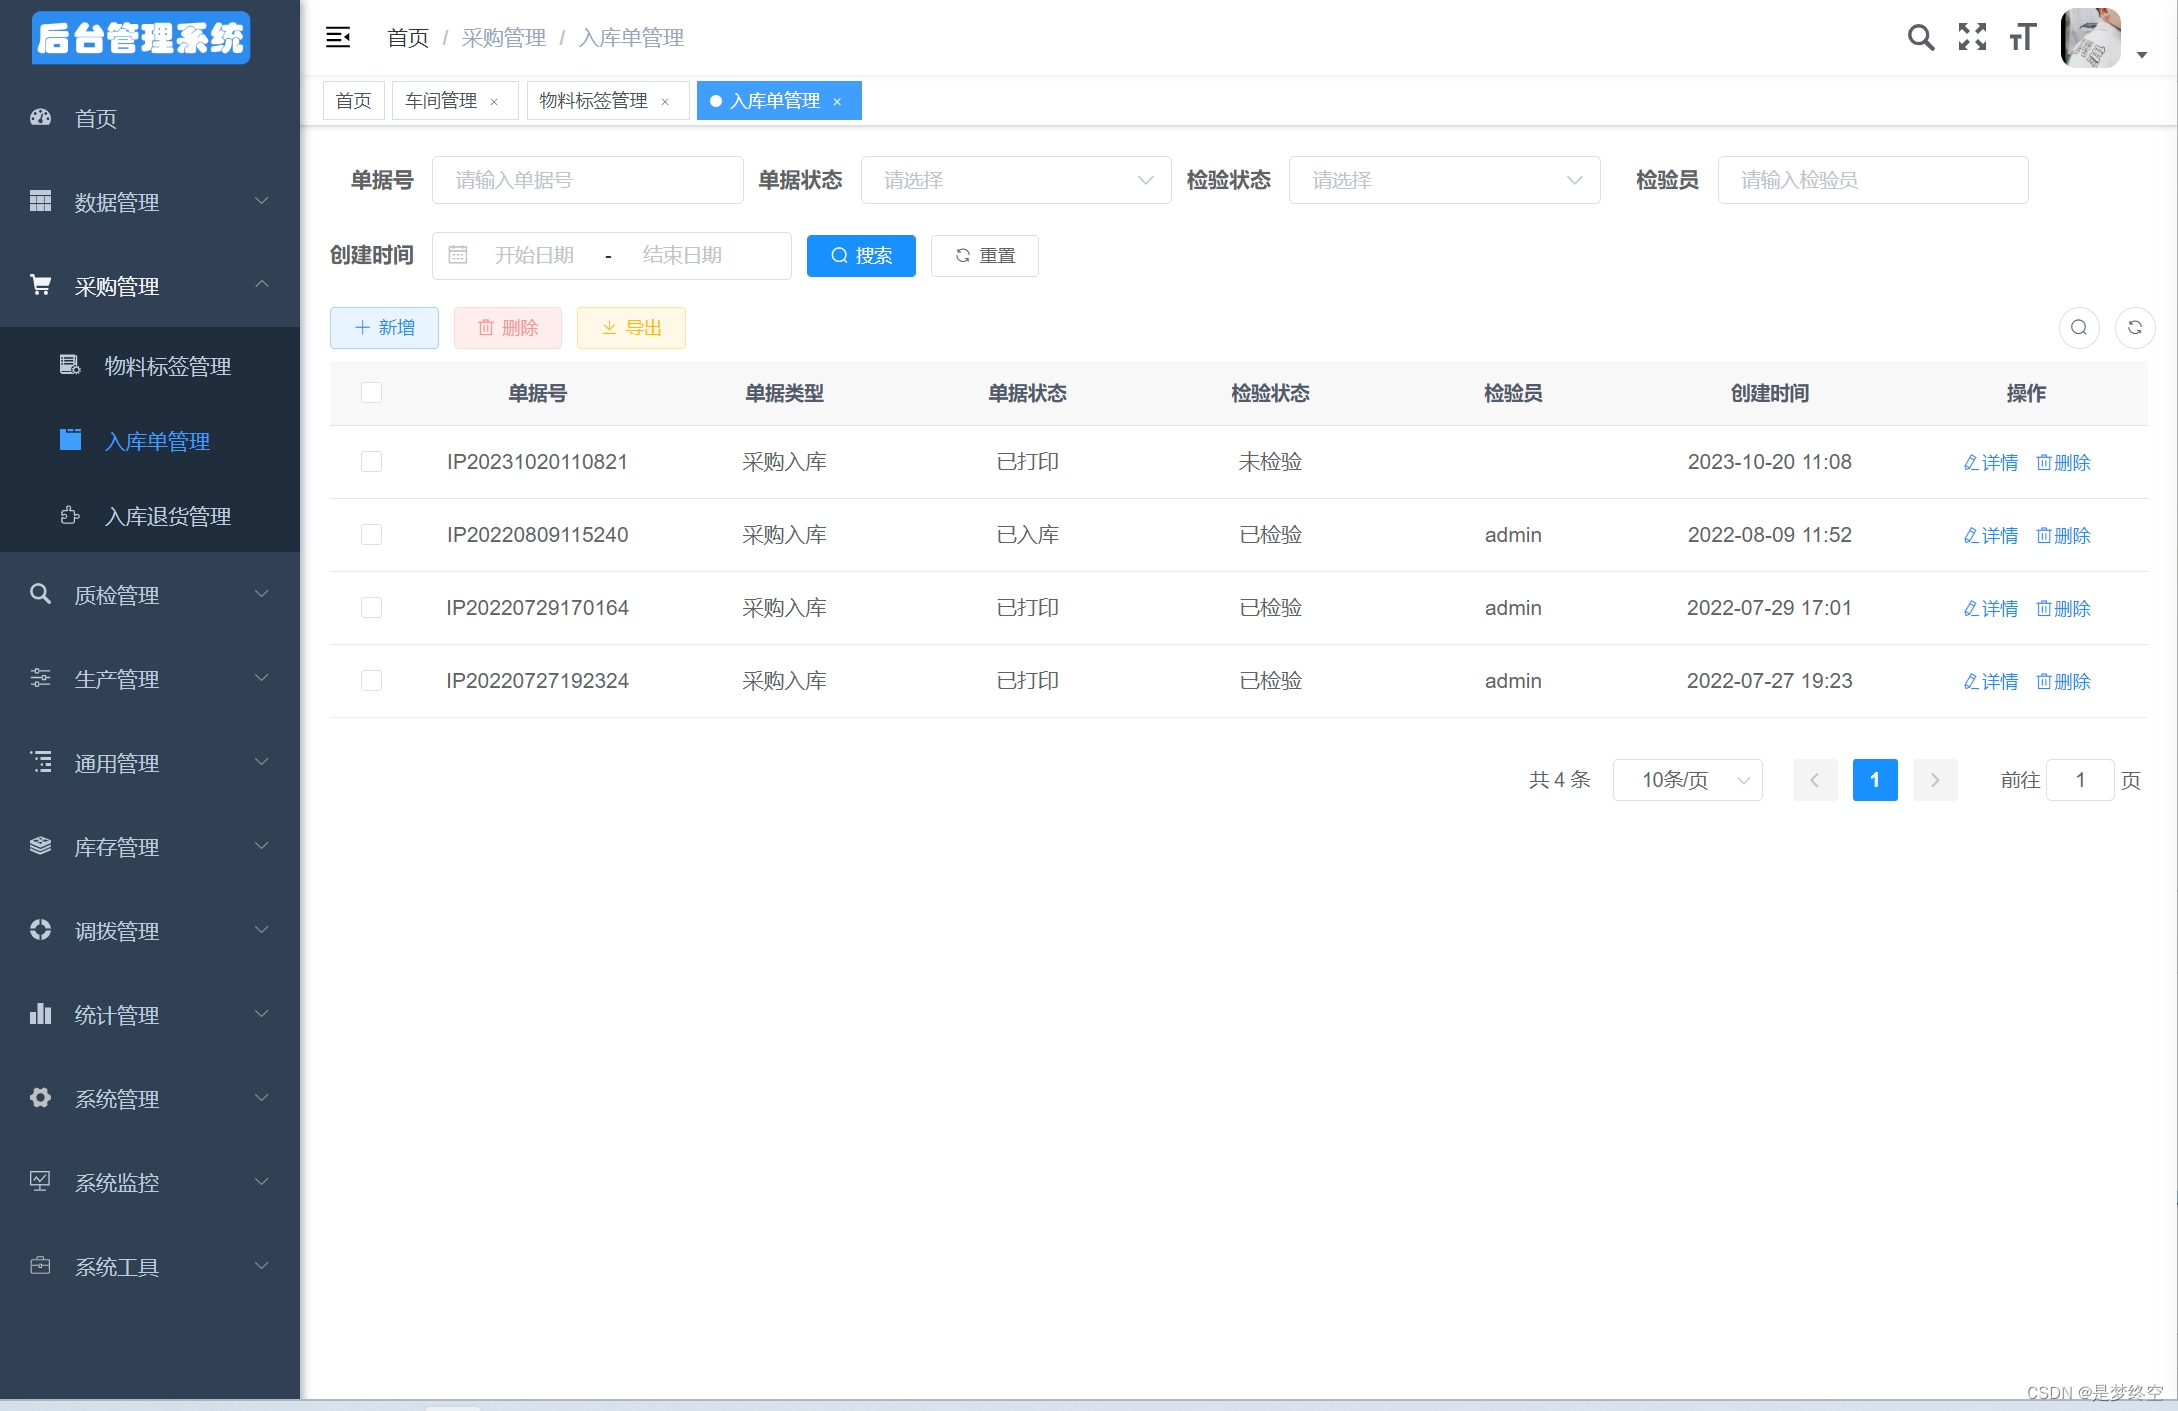
Task: Click the bar chart icon beside 统计管理
Action: click(x=40, y=1014)
